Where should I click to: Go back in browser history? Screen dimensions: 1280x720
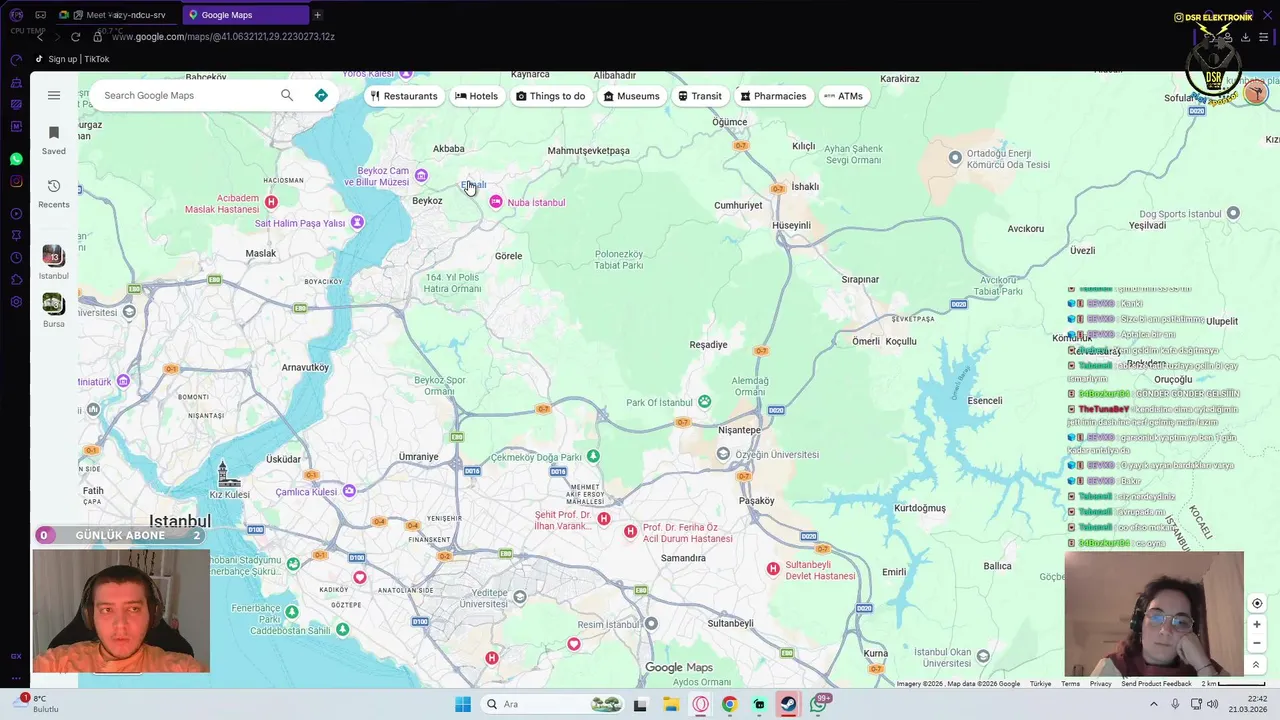tap(40, 37)
